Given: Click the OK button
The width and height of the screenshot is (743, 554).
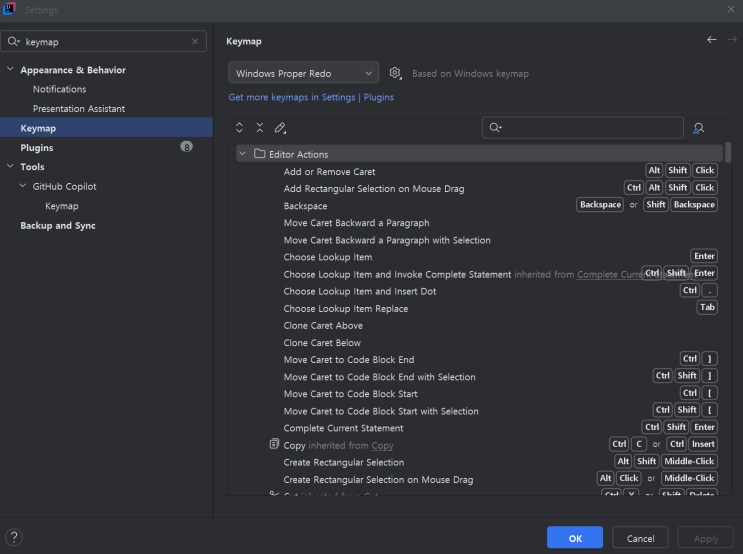Looking at the screenshot, I should [x=575, y=538].
